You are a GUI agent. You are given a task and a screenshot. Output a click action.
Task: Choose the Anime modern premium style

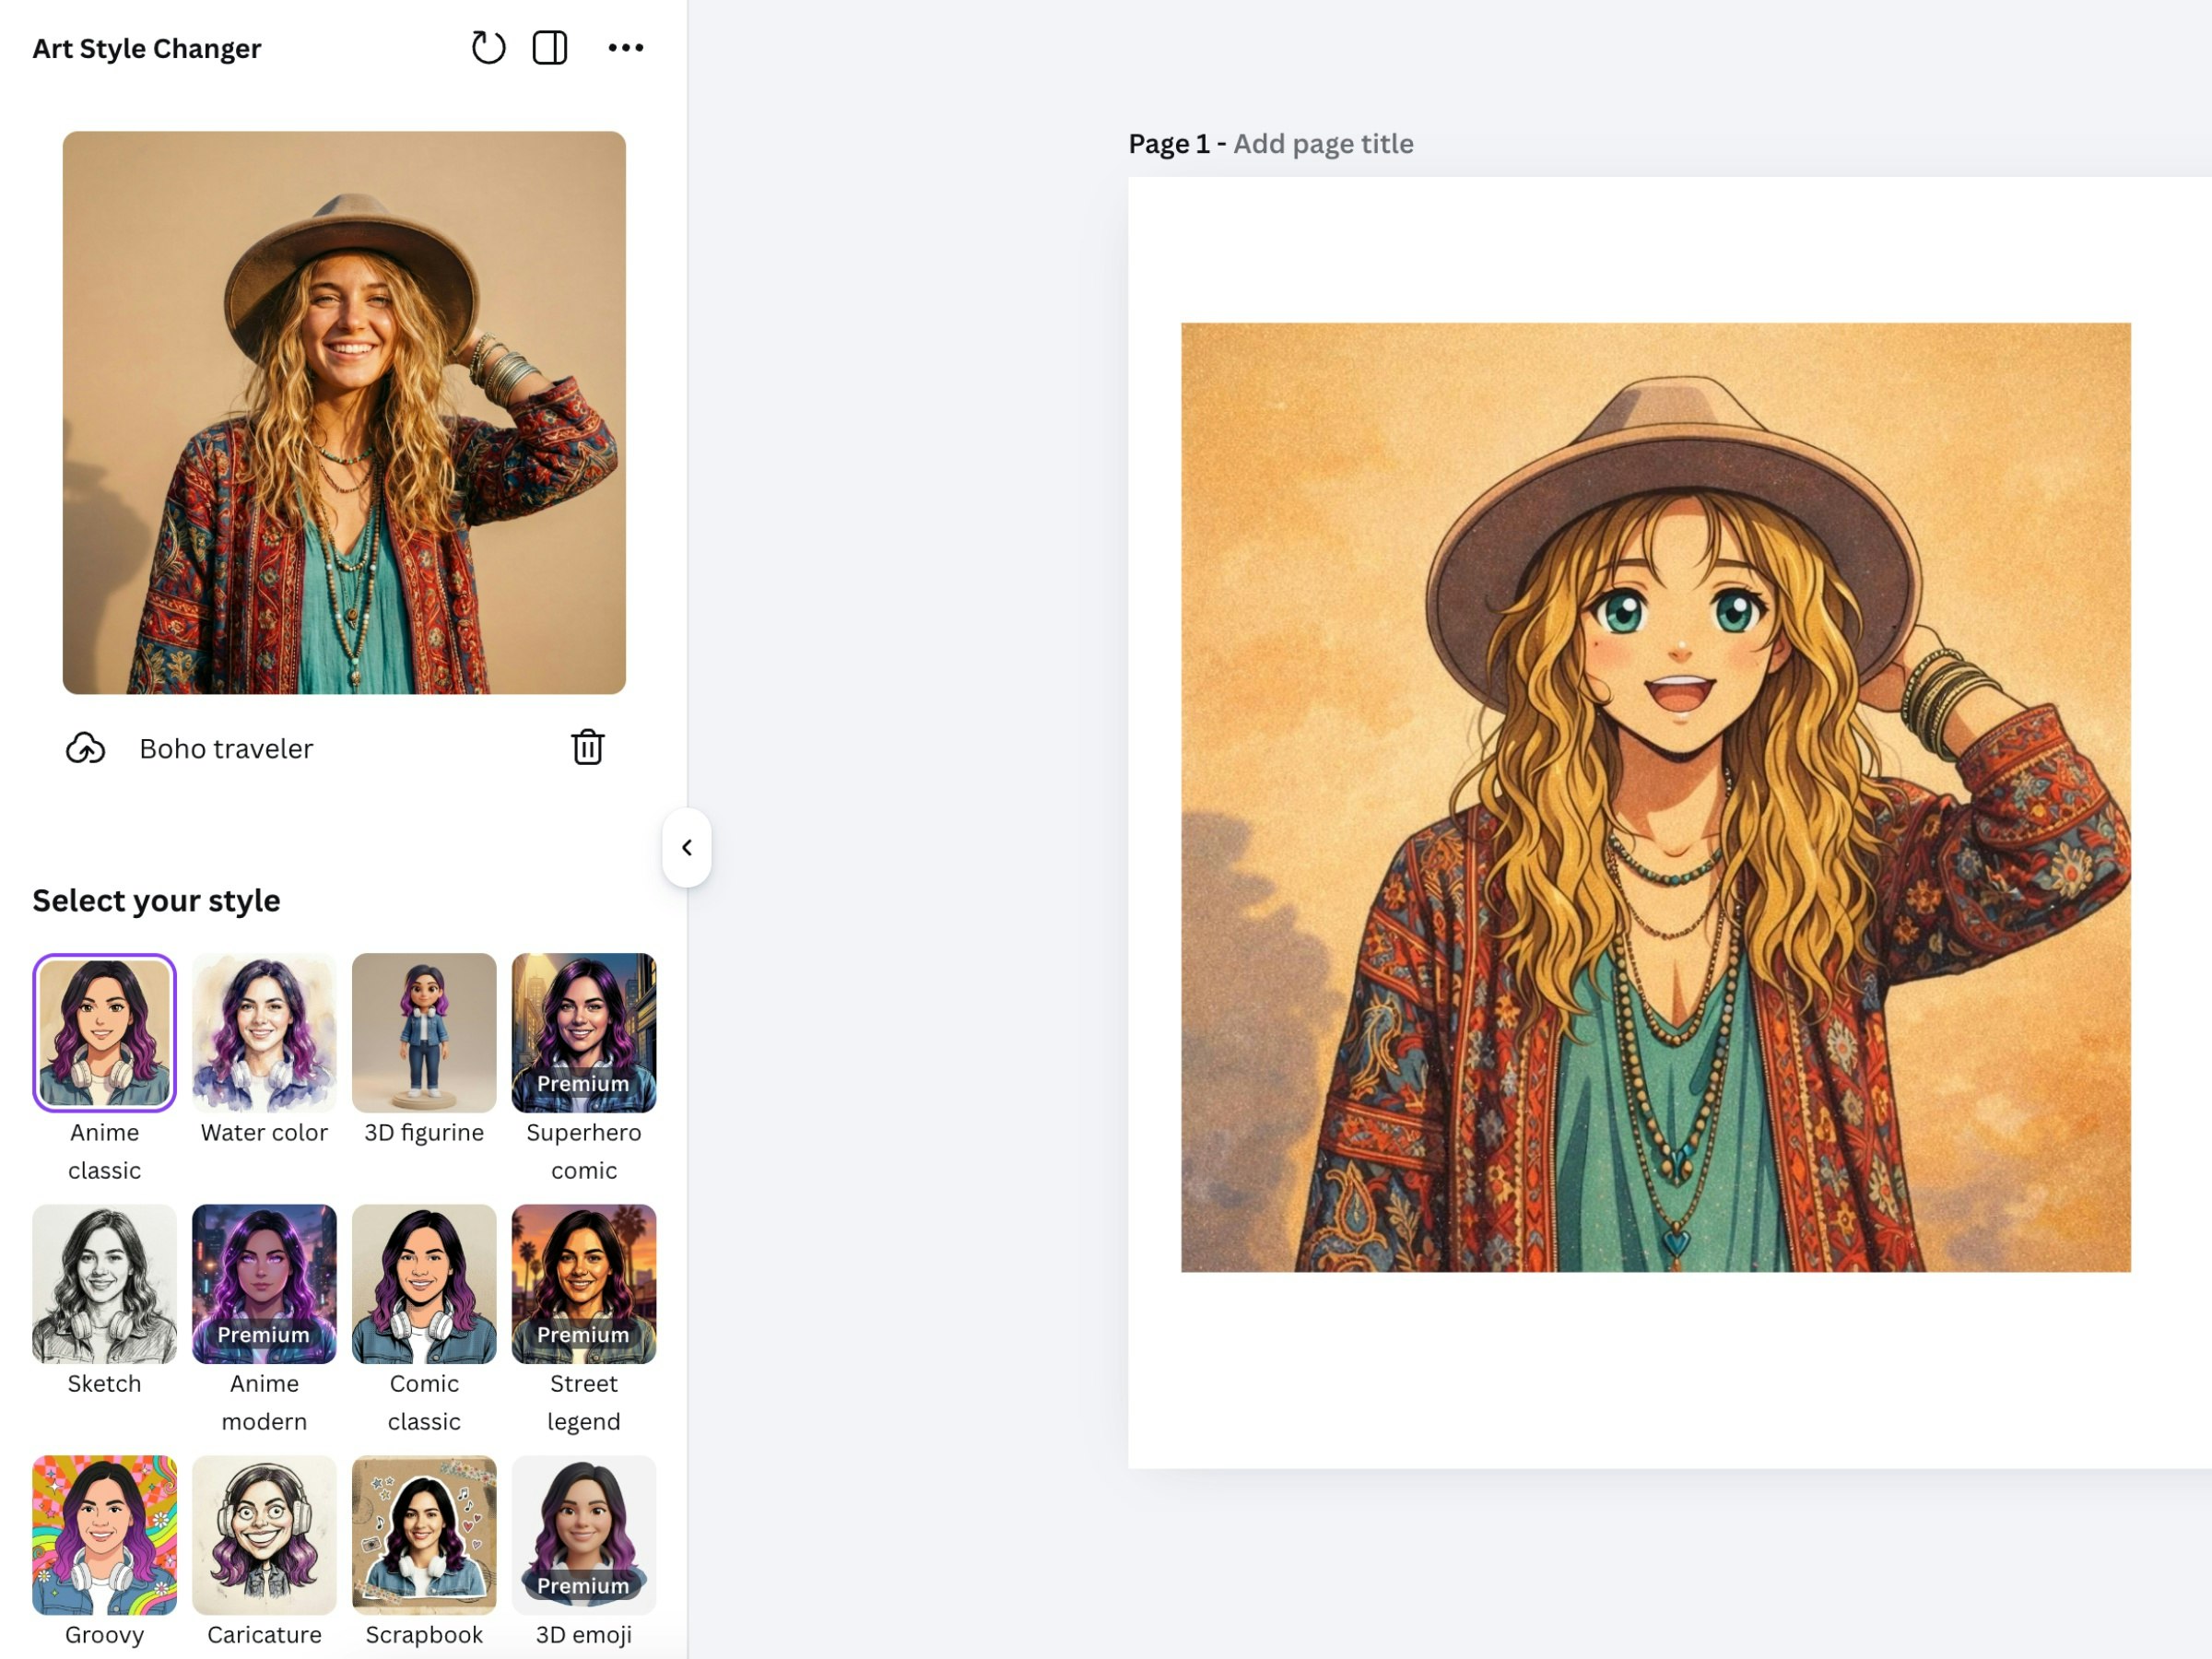(264, 1284)
